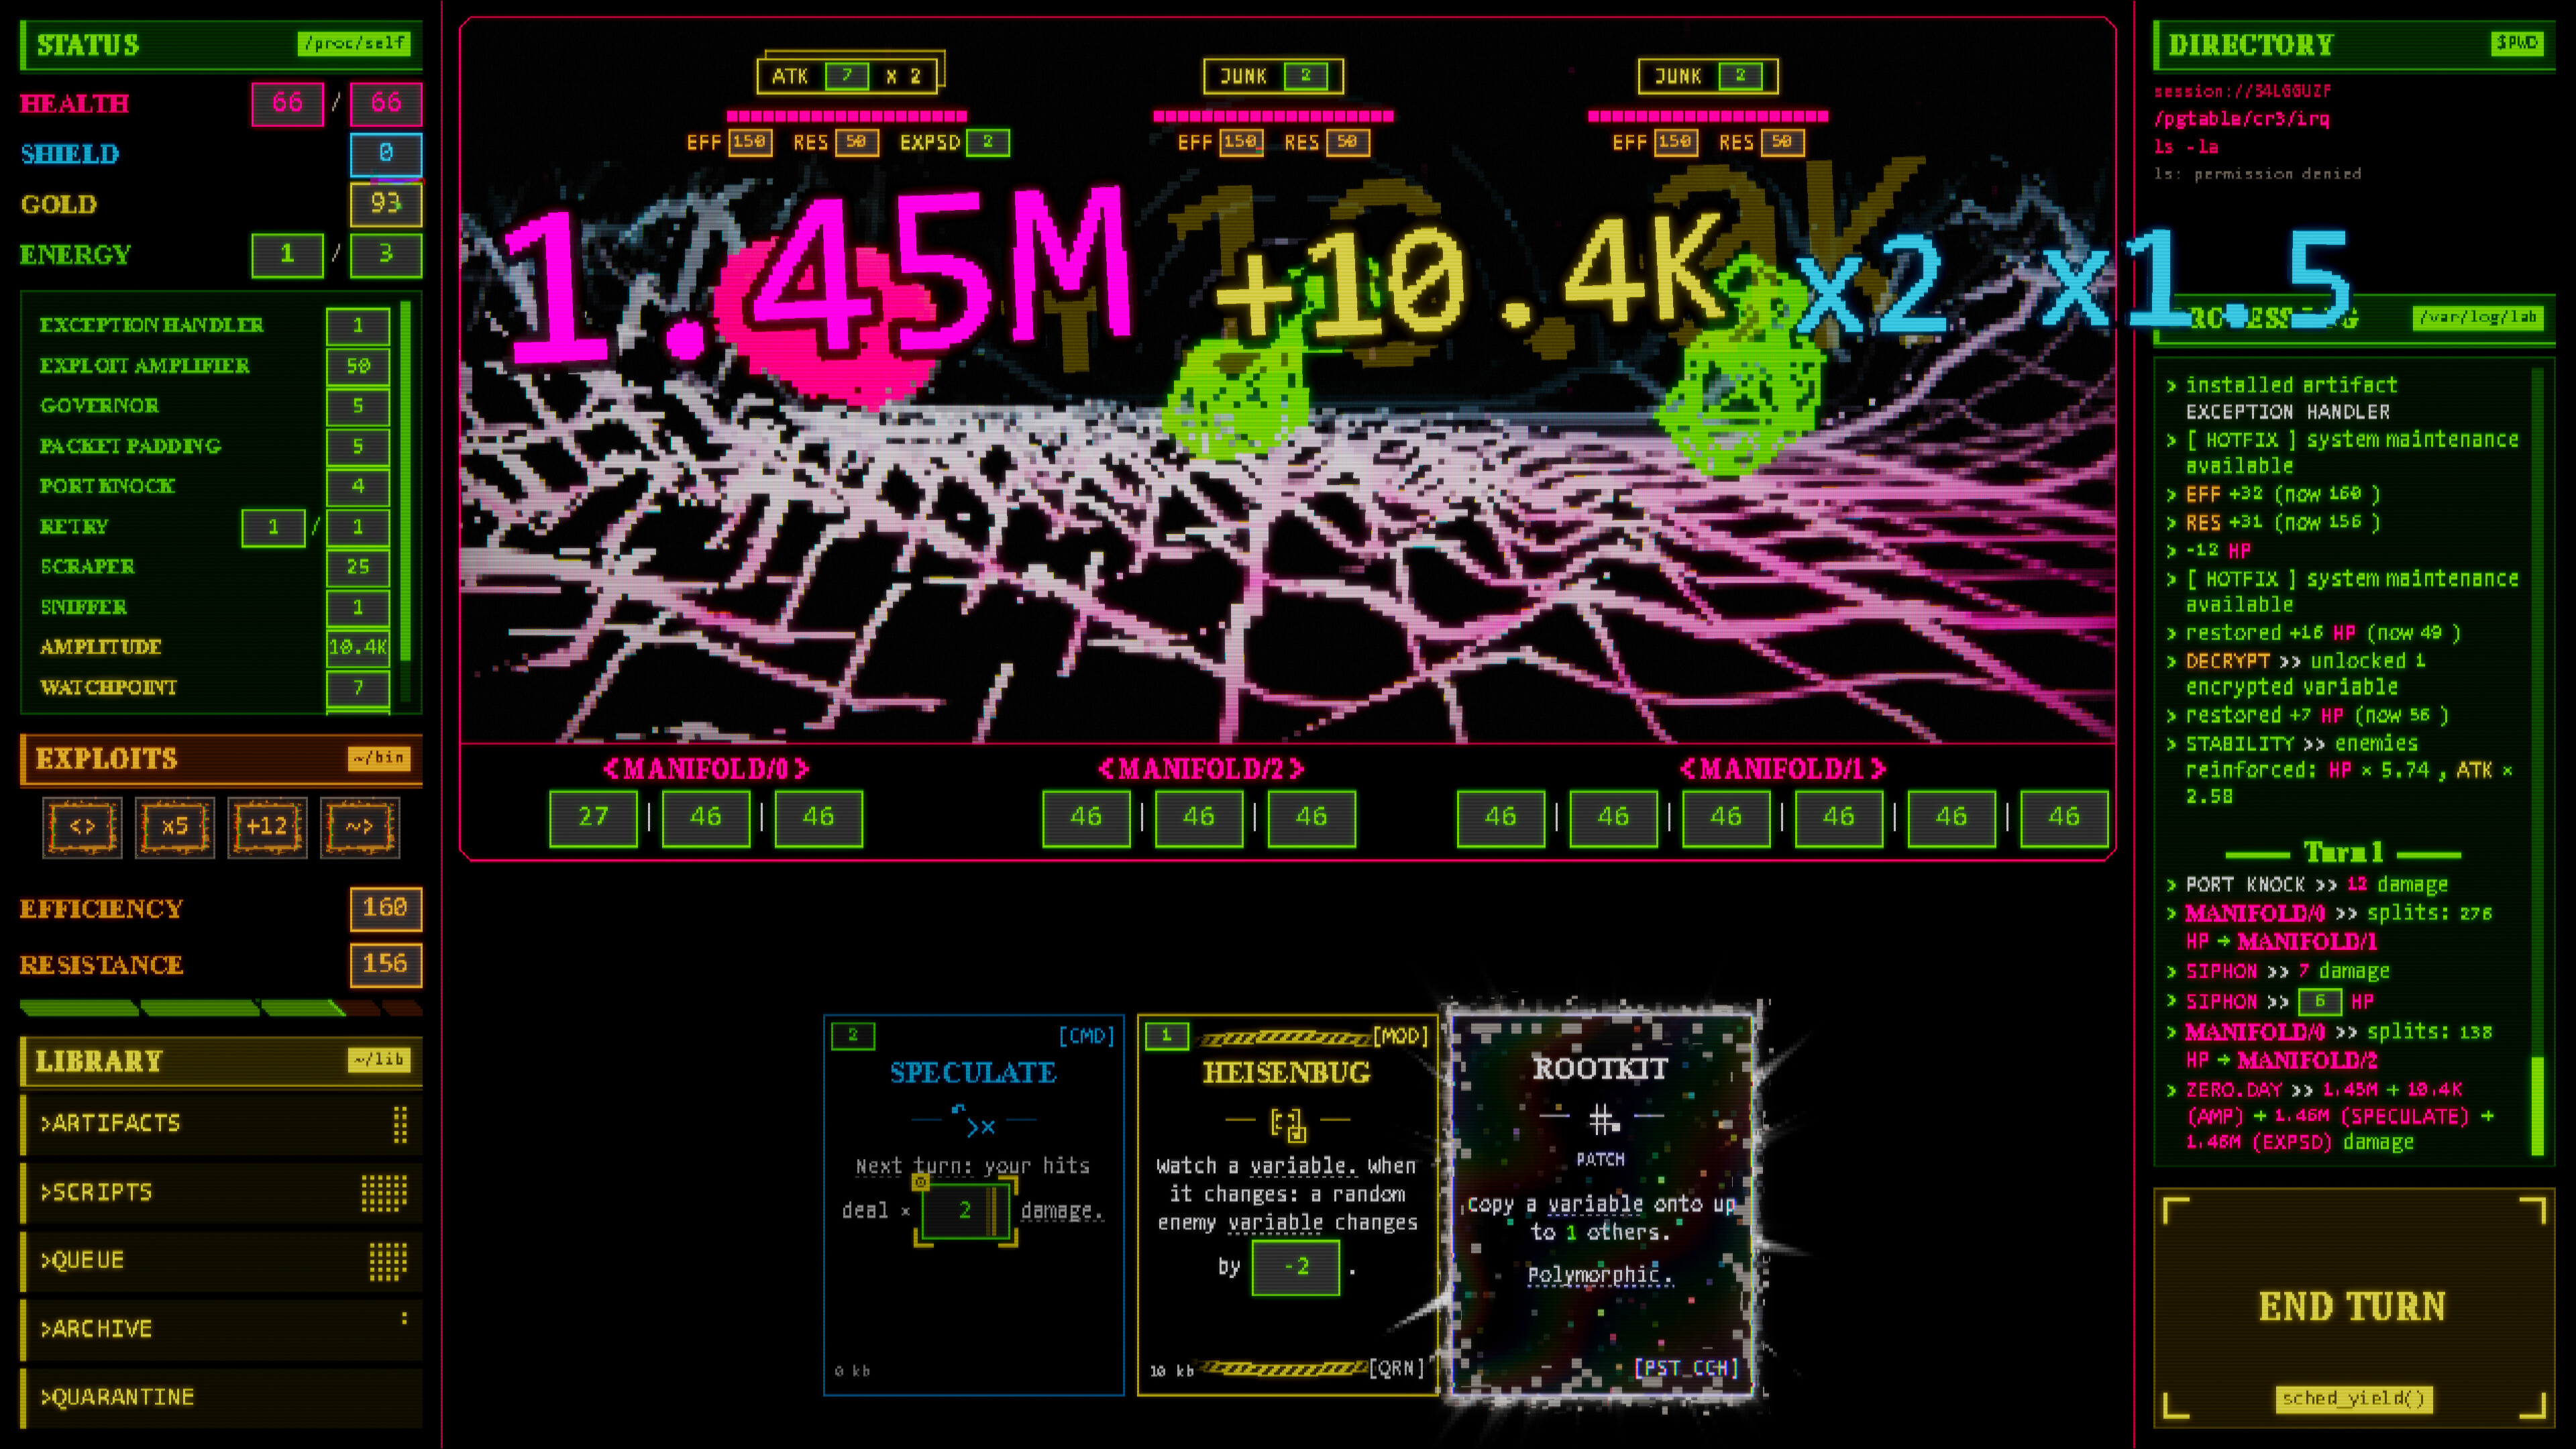This screenshot has width=2576, height=1449.
Task: Play the HEISENBUG card
Action: point(1288,1204)
